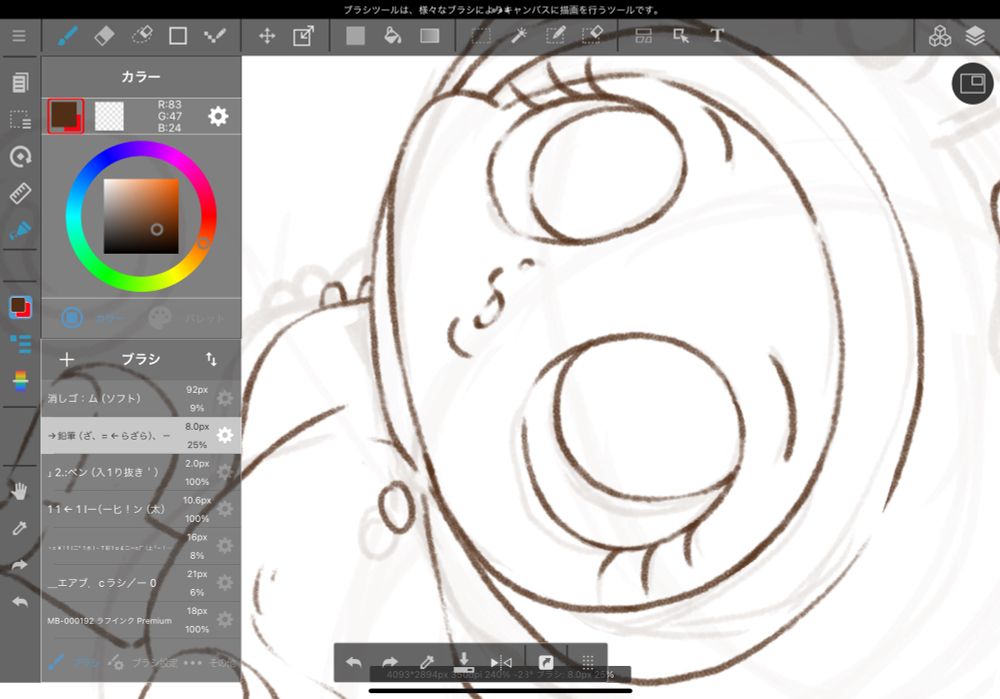Image resolution: width=1000 pixels, height=699 pixels.
Task: Open the ruler guide tool in sidebar
Action: (x=20, y=193)
